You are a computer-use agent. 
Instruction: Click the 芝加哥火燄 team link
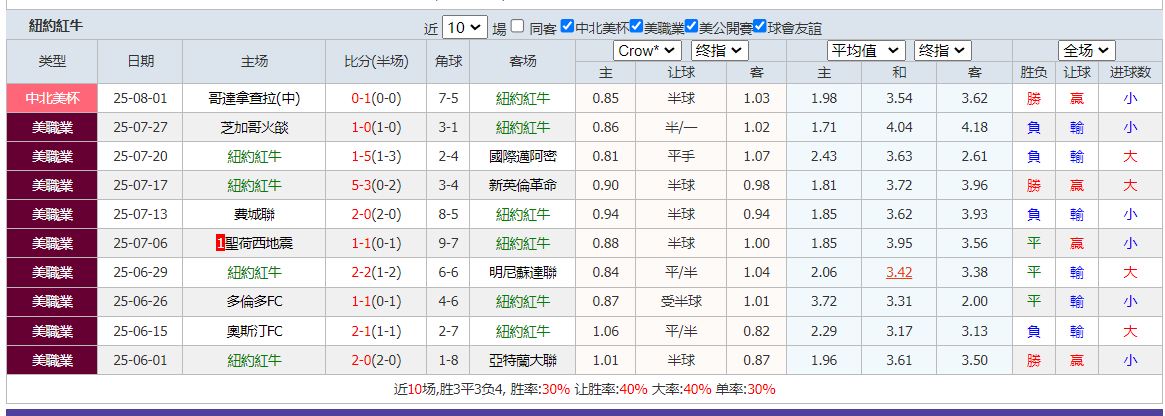[x=254, y=127]
